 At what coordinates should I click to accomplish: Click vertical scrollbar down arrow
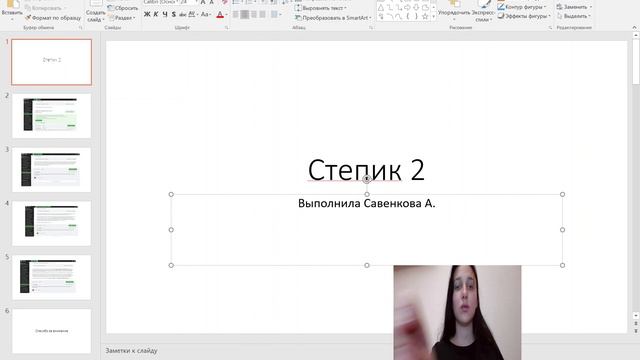pos(636,316)
